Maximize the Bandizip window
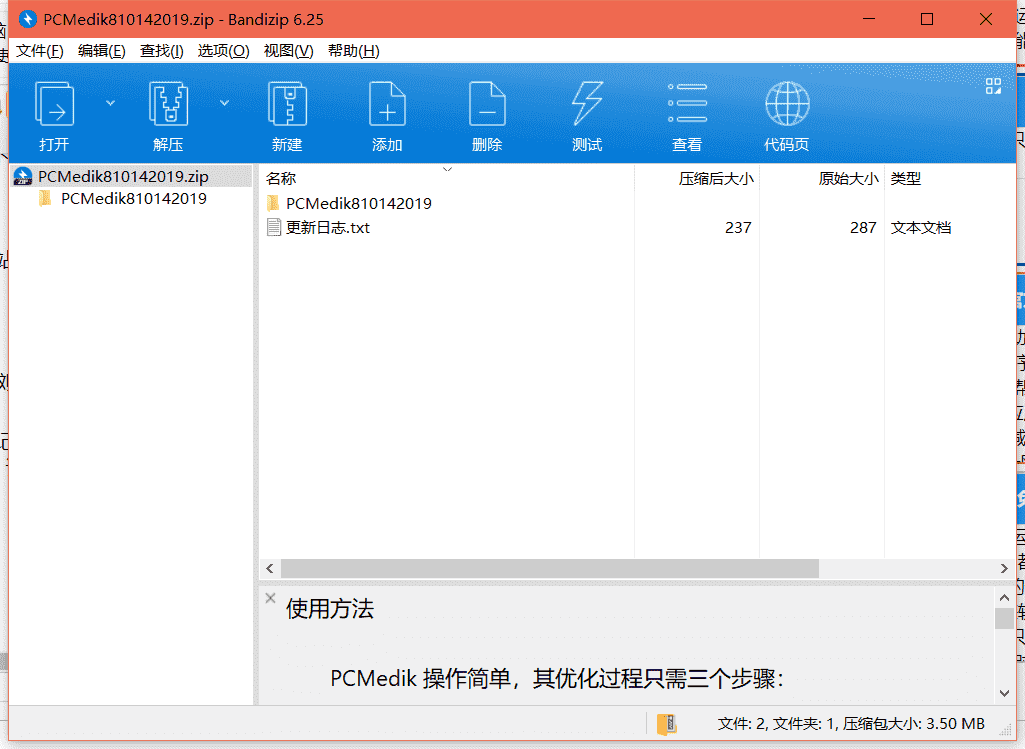This screenshot has width=1025, height=749. coord(927,19)
